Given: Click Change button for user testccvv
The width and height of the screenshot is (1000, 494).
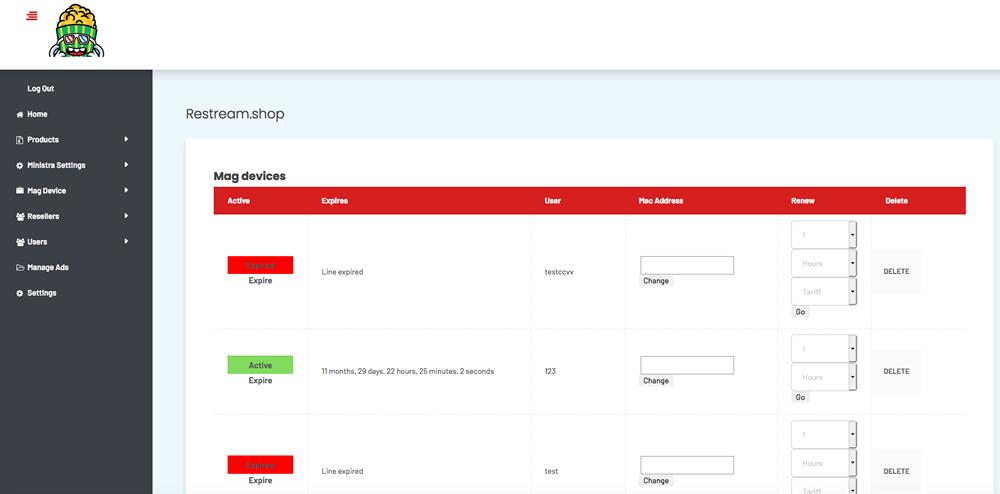Looking at the screenshot, I should 656,280.
